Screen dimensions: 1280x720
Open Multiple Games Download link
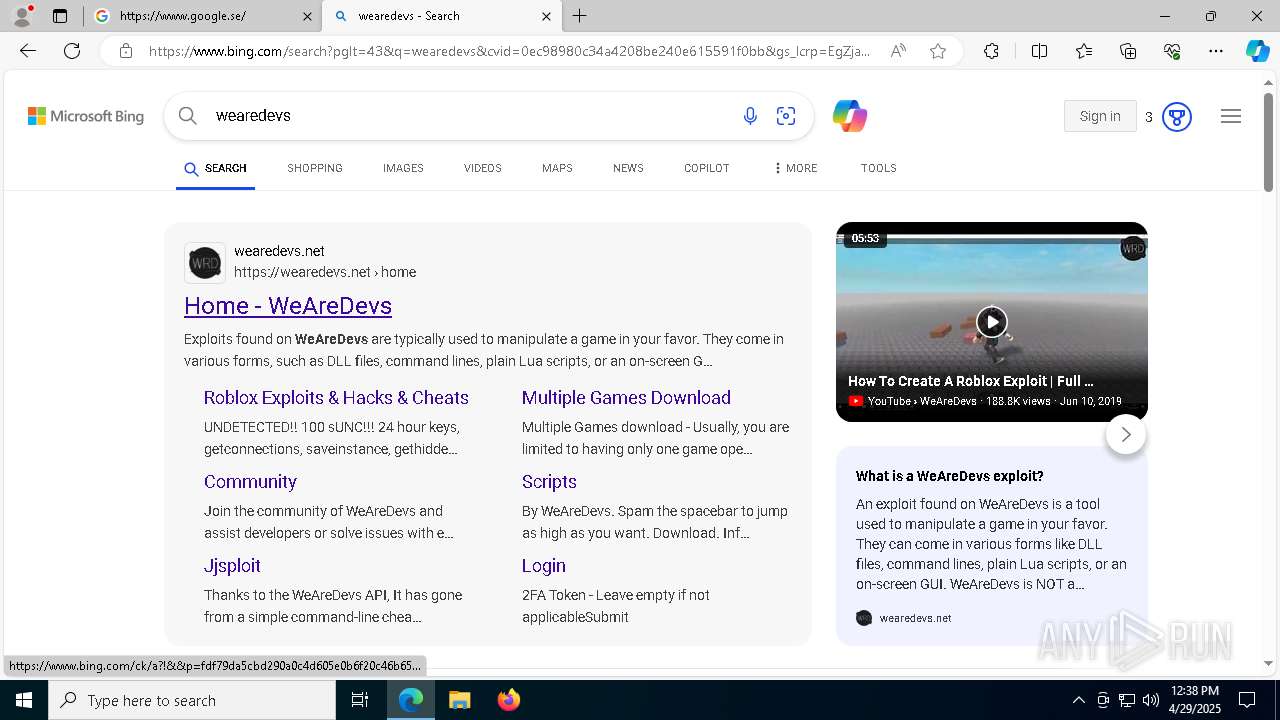626,397
